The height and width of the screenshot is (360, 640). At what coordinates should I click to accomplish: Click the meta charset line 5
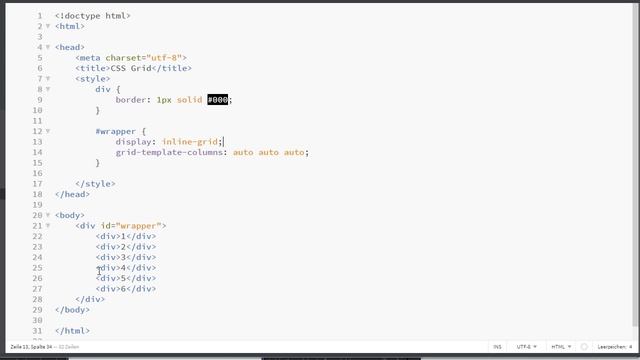[131, 58]
